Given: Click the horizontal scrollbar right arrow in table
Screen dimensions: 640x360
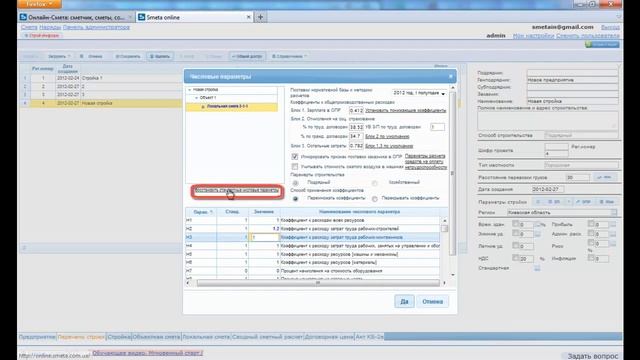Looking at the screenshot, I should tap(444, 282).
